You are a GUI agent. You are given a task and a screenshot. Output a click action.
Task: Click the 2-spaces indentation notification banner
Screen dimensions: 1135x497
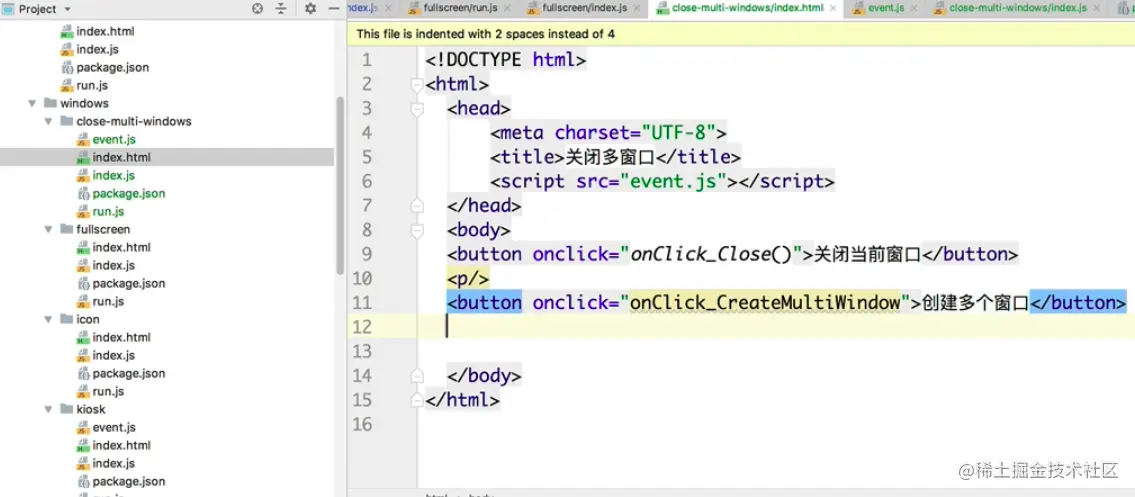click(x=741, y=34)
